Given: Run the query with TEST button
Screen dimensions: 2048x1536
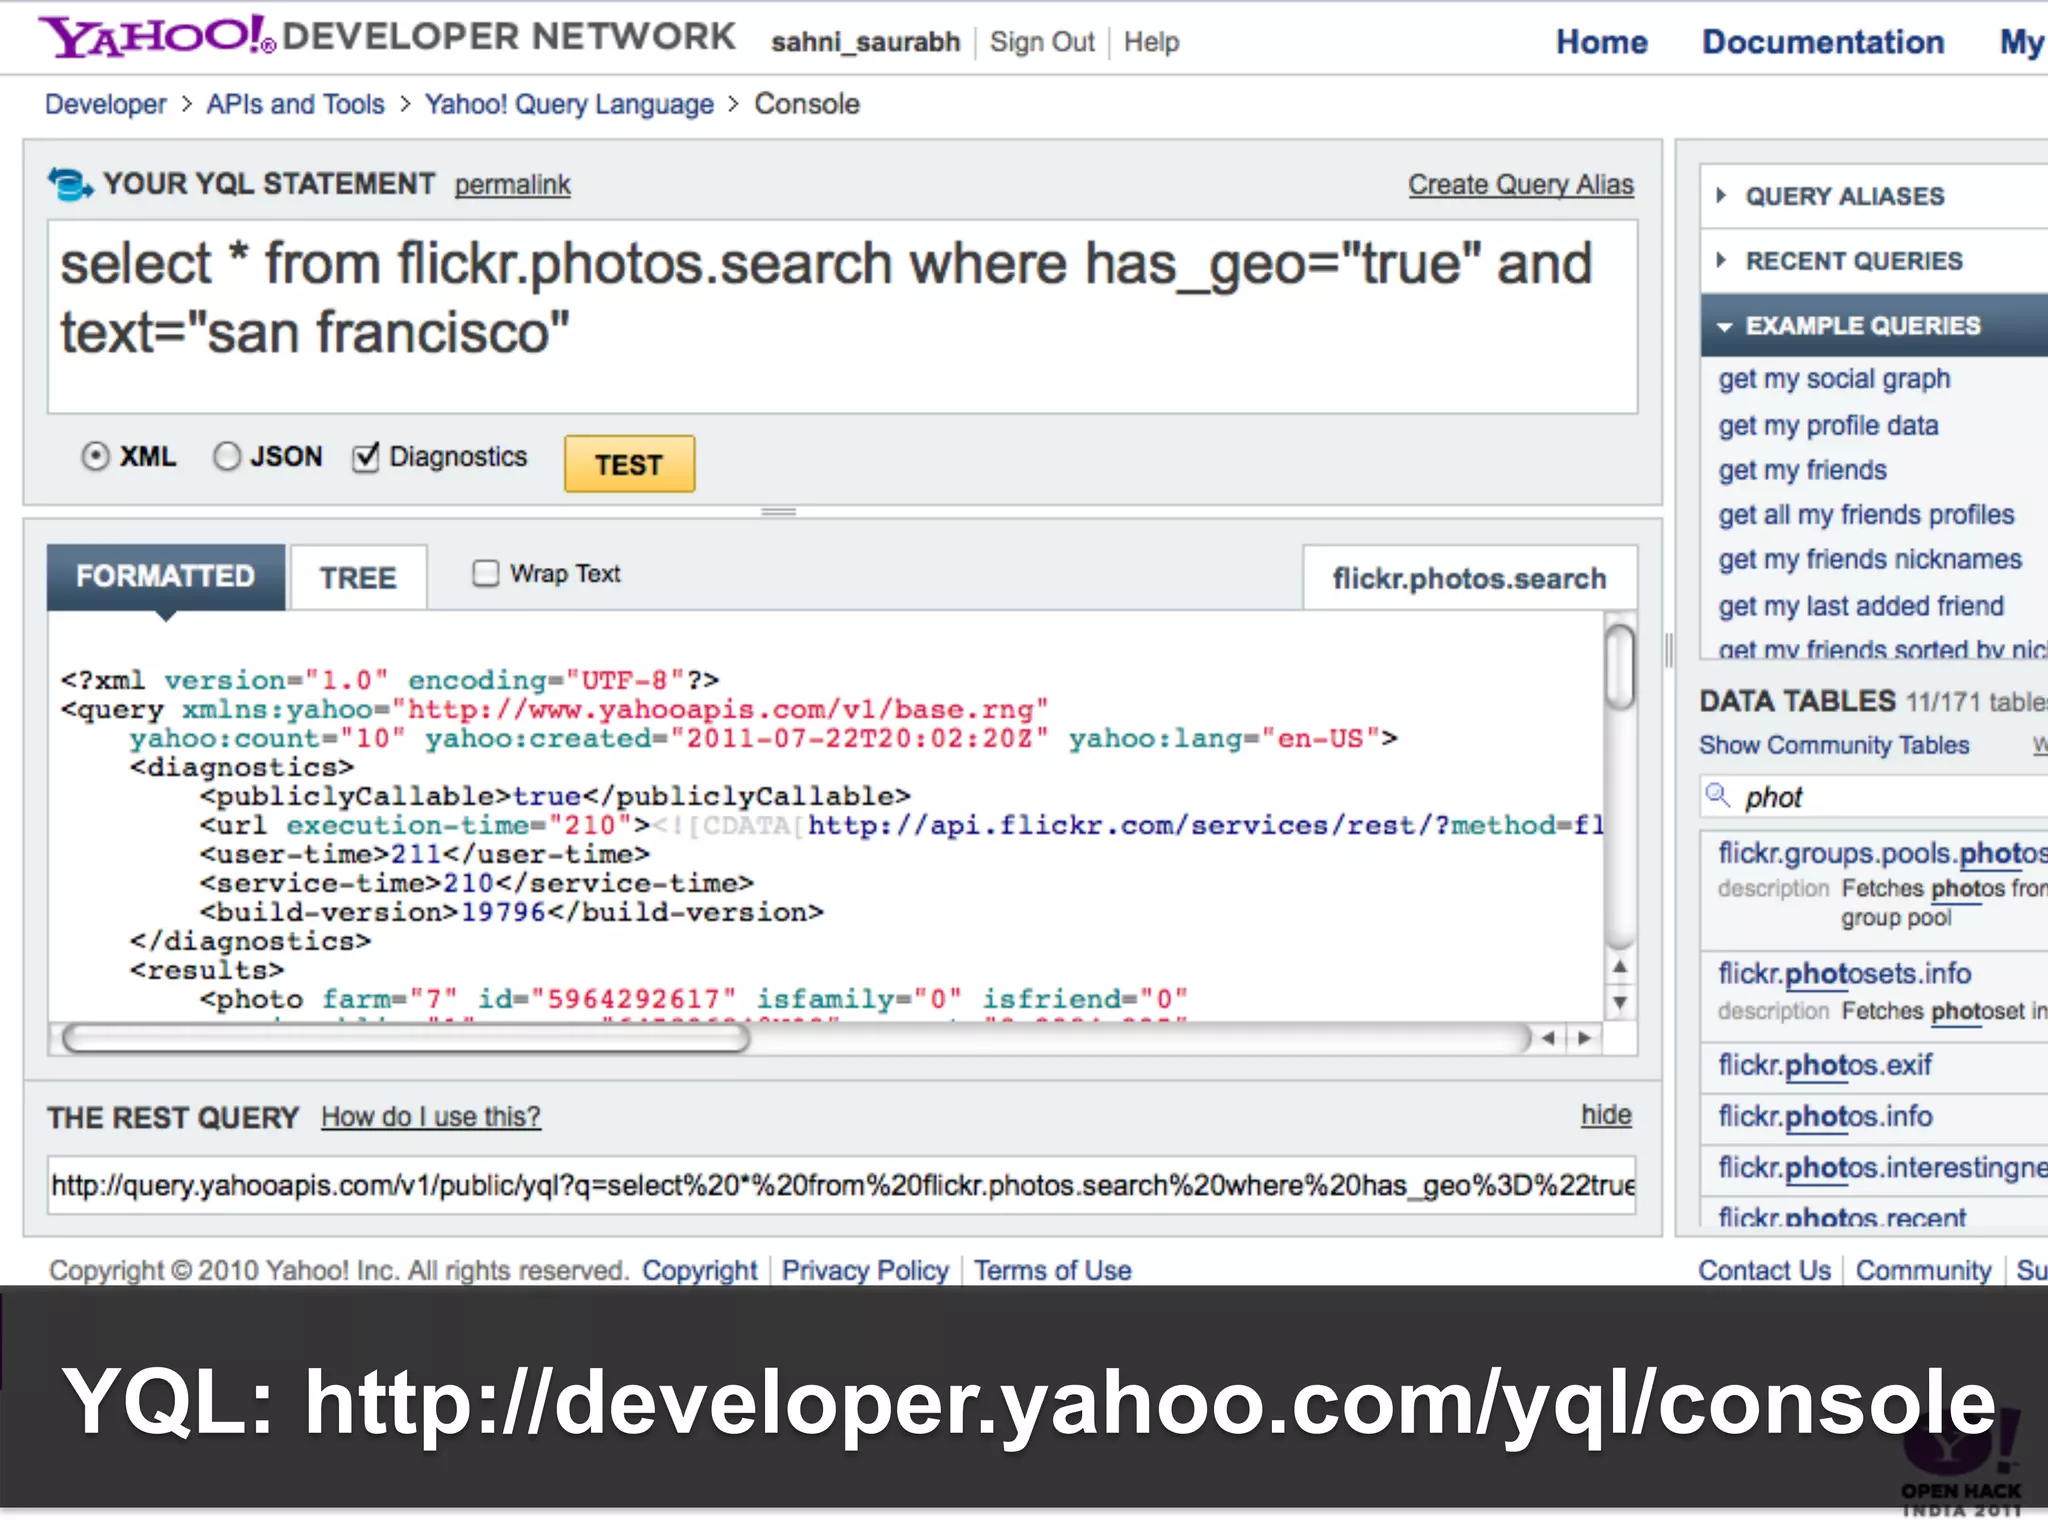Looking at the screenshot, I should [x=629, y=464].
